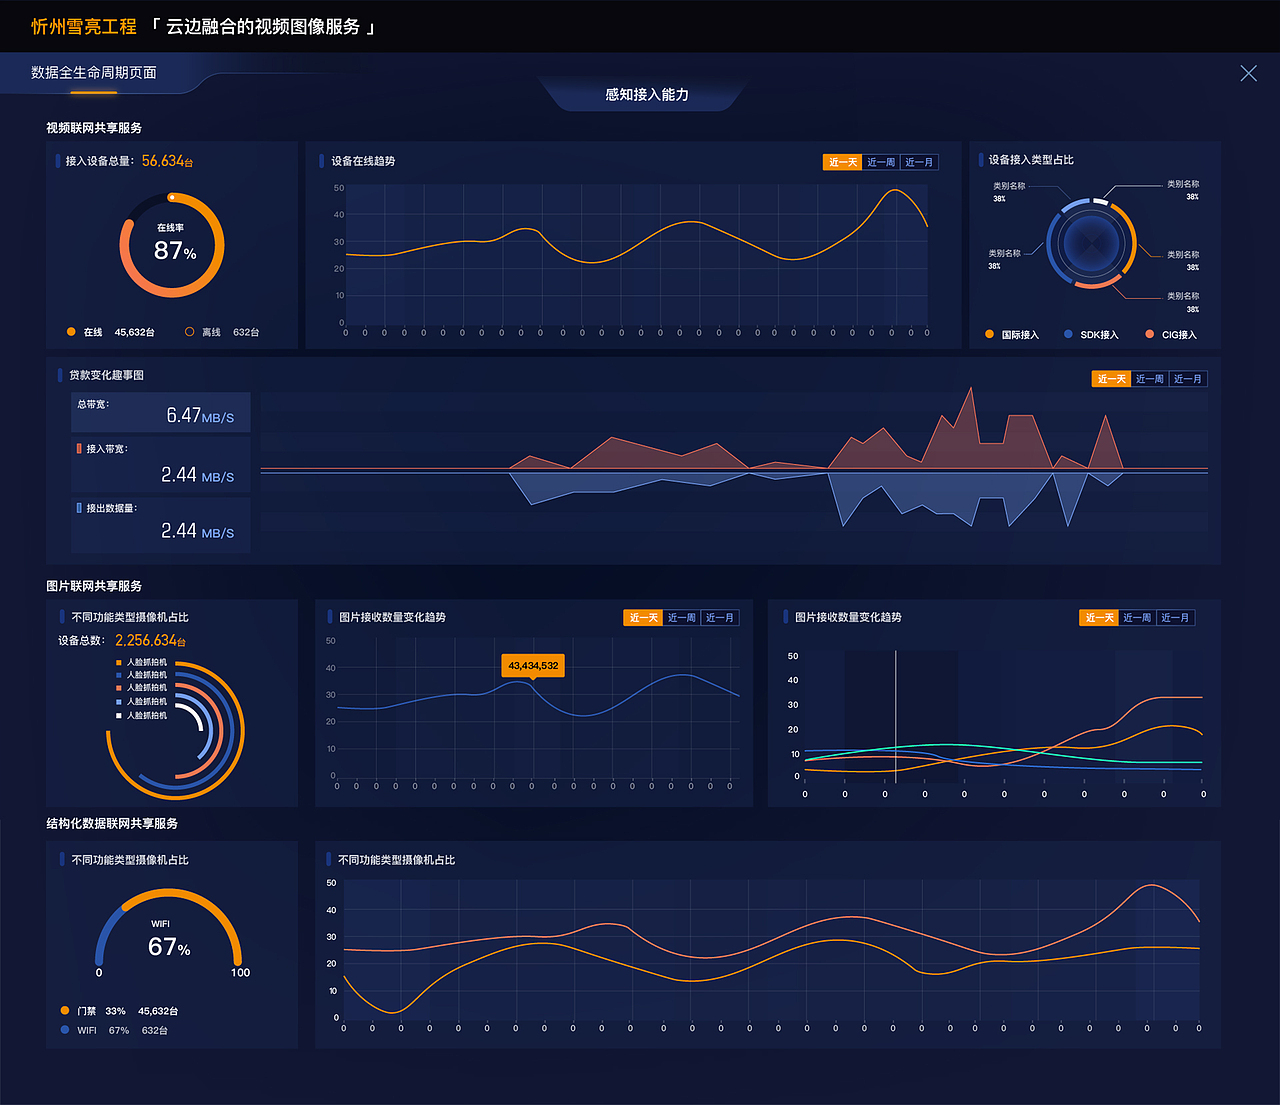Click the 图片联网共享服务 section heading
This screenshot has height=1105, width=1280.
click(x=94, y=586)
